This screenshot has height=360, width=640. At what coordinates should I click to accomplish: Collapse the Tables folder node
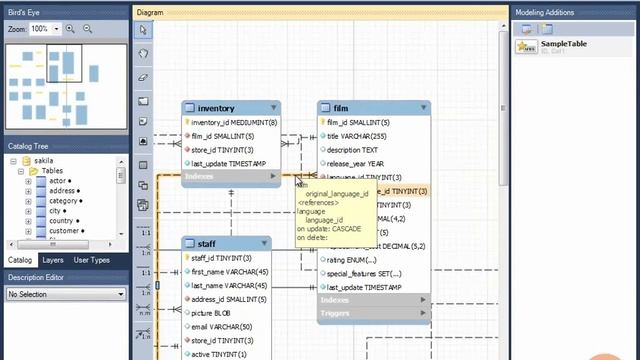click(21, 171)
